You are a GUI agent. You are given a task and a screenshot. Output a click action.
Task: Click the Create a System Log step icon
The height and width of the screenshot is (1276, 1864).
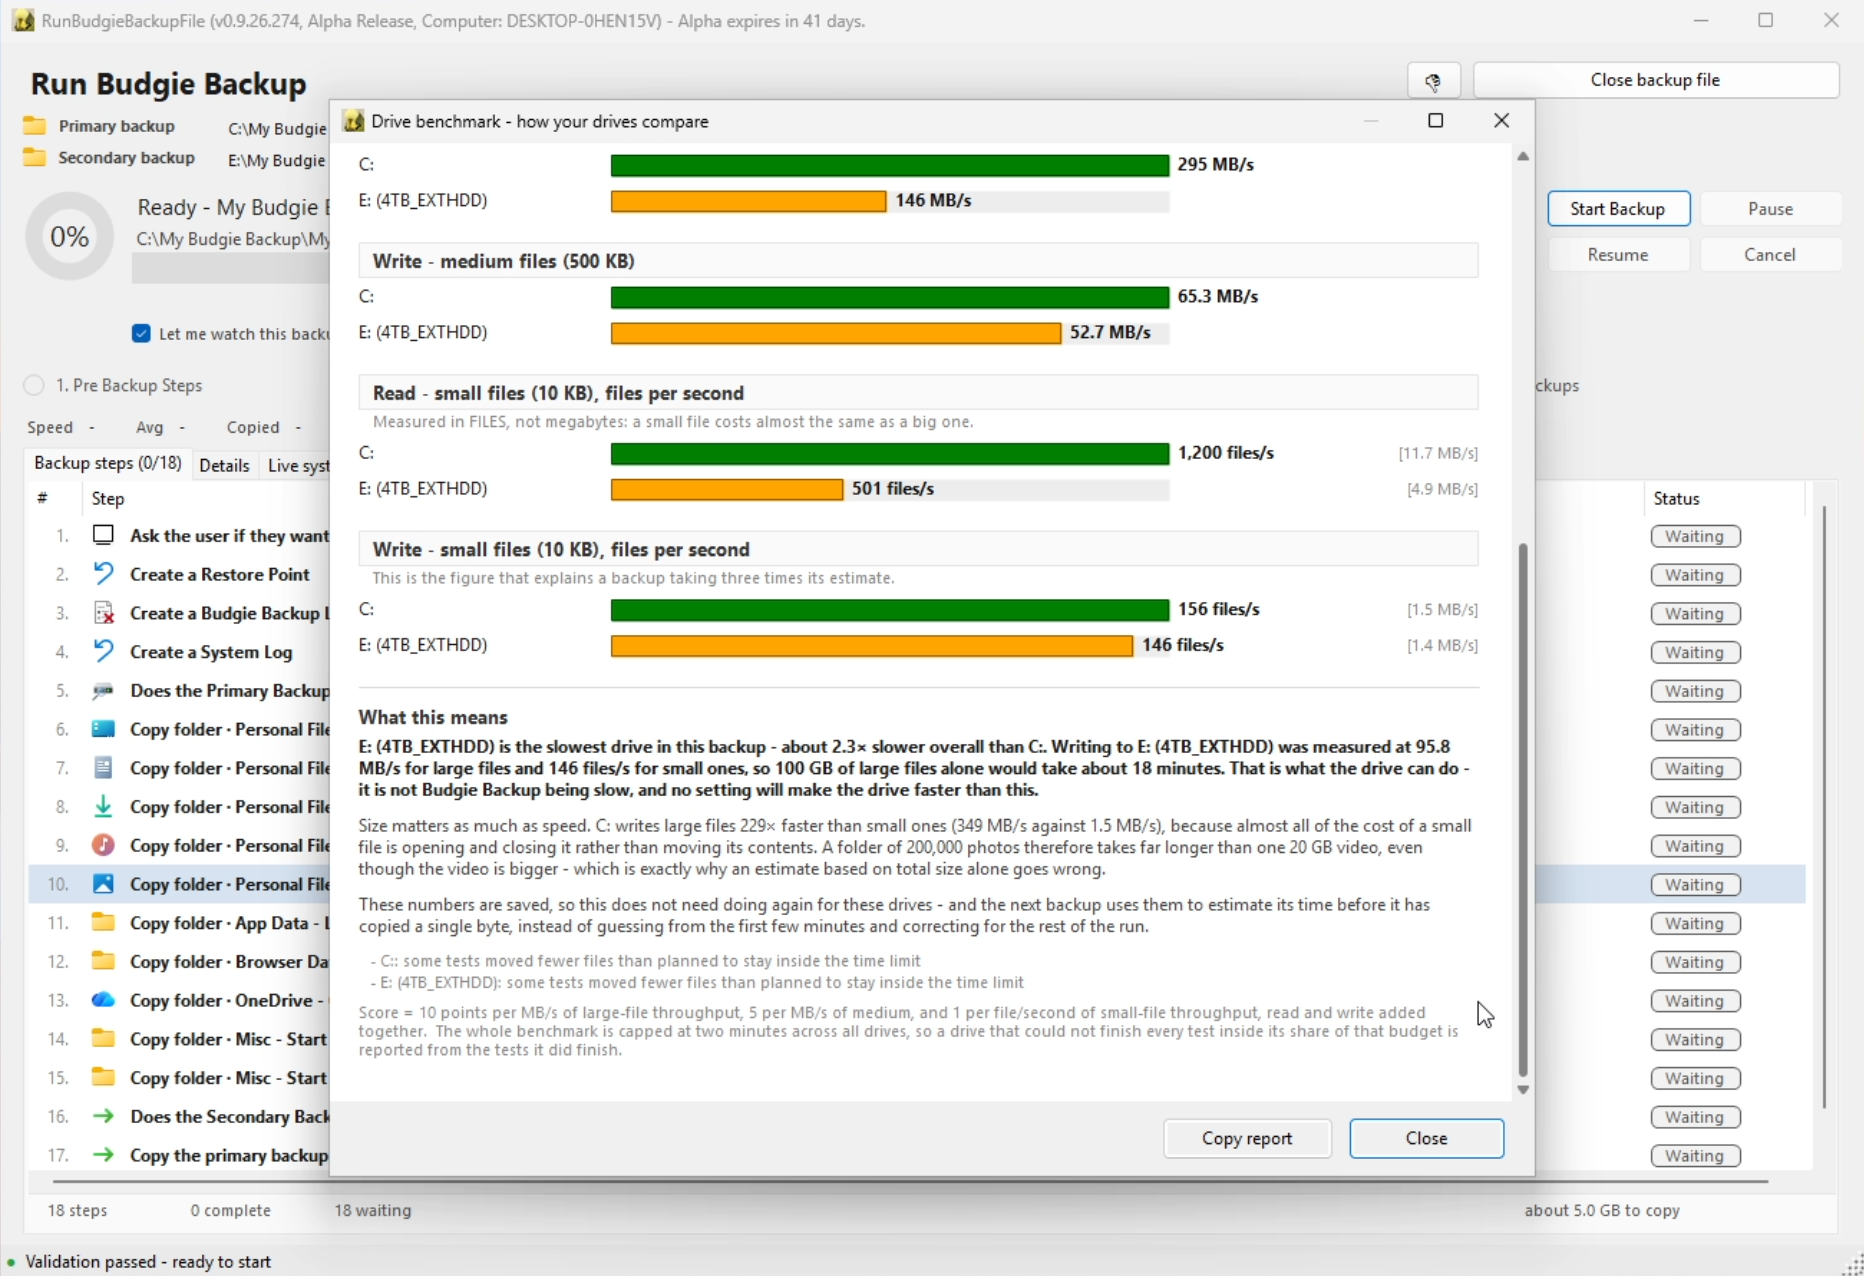(x=103, y=652)
